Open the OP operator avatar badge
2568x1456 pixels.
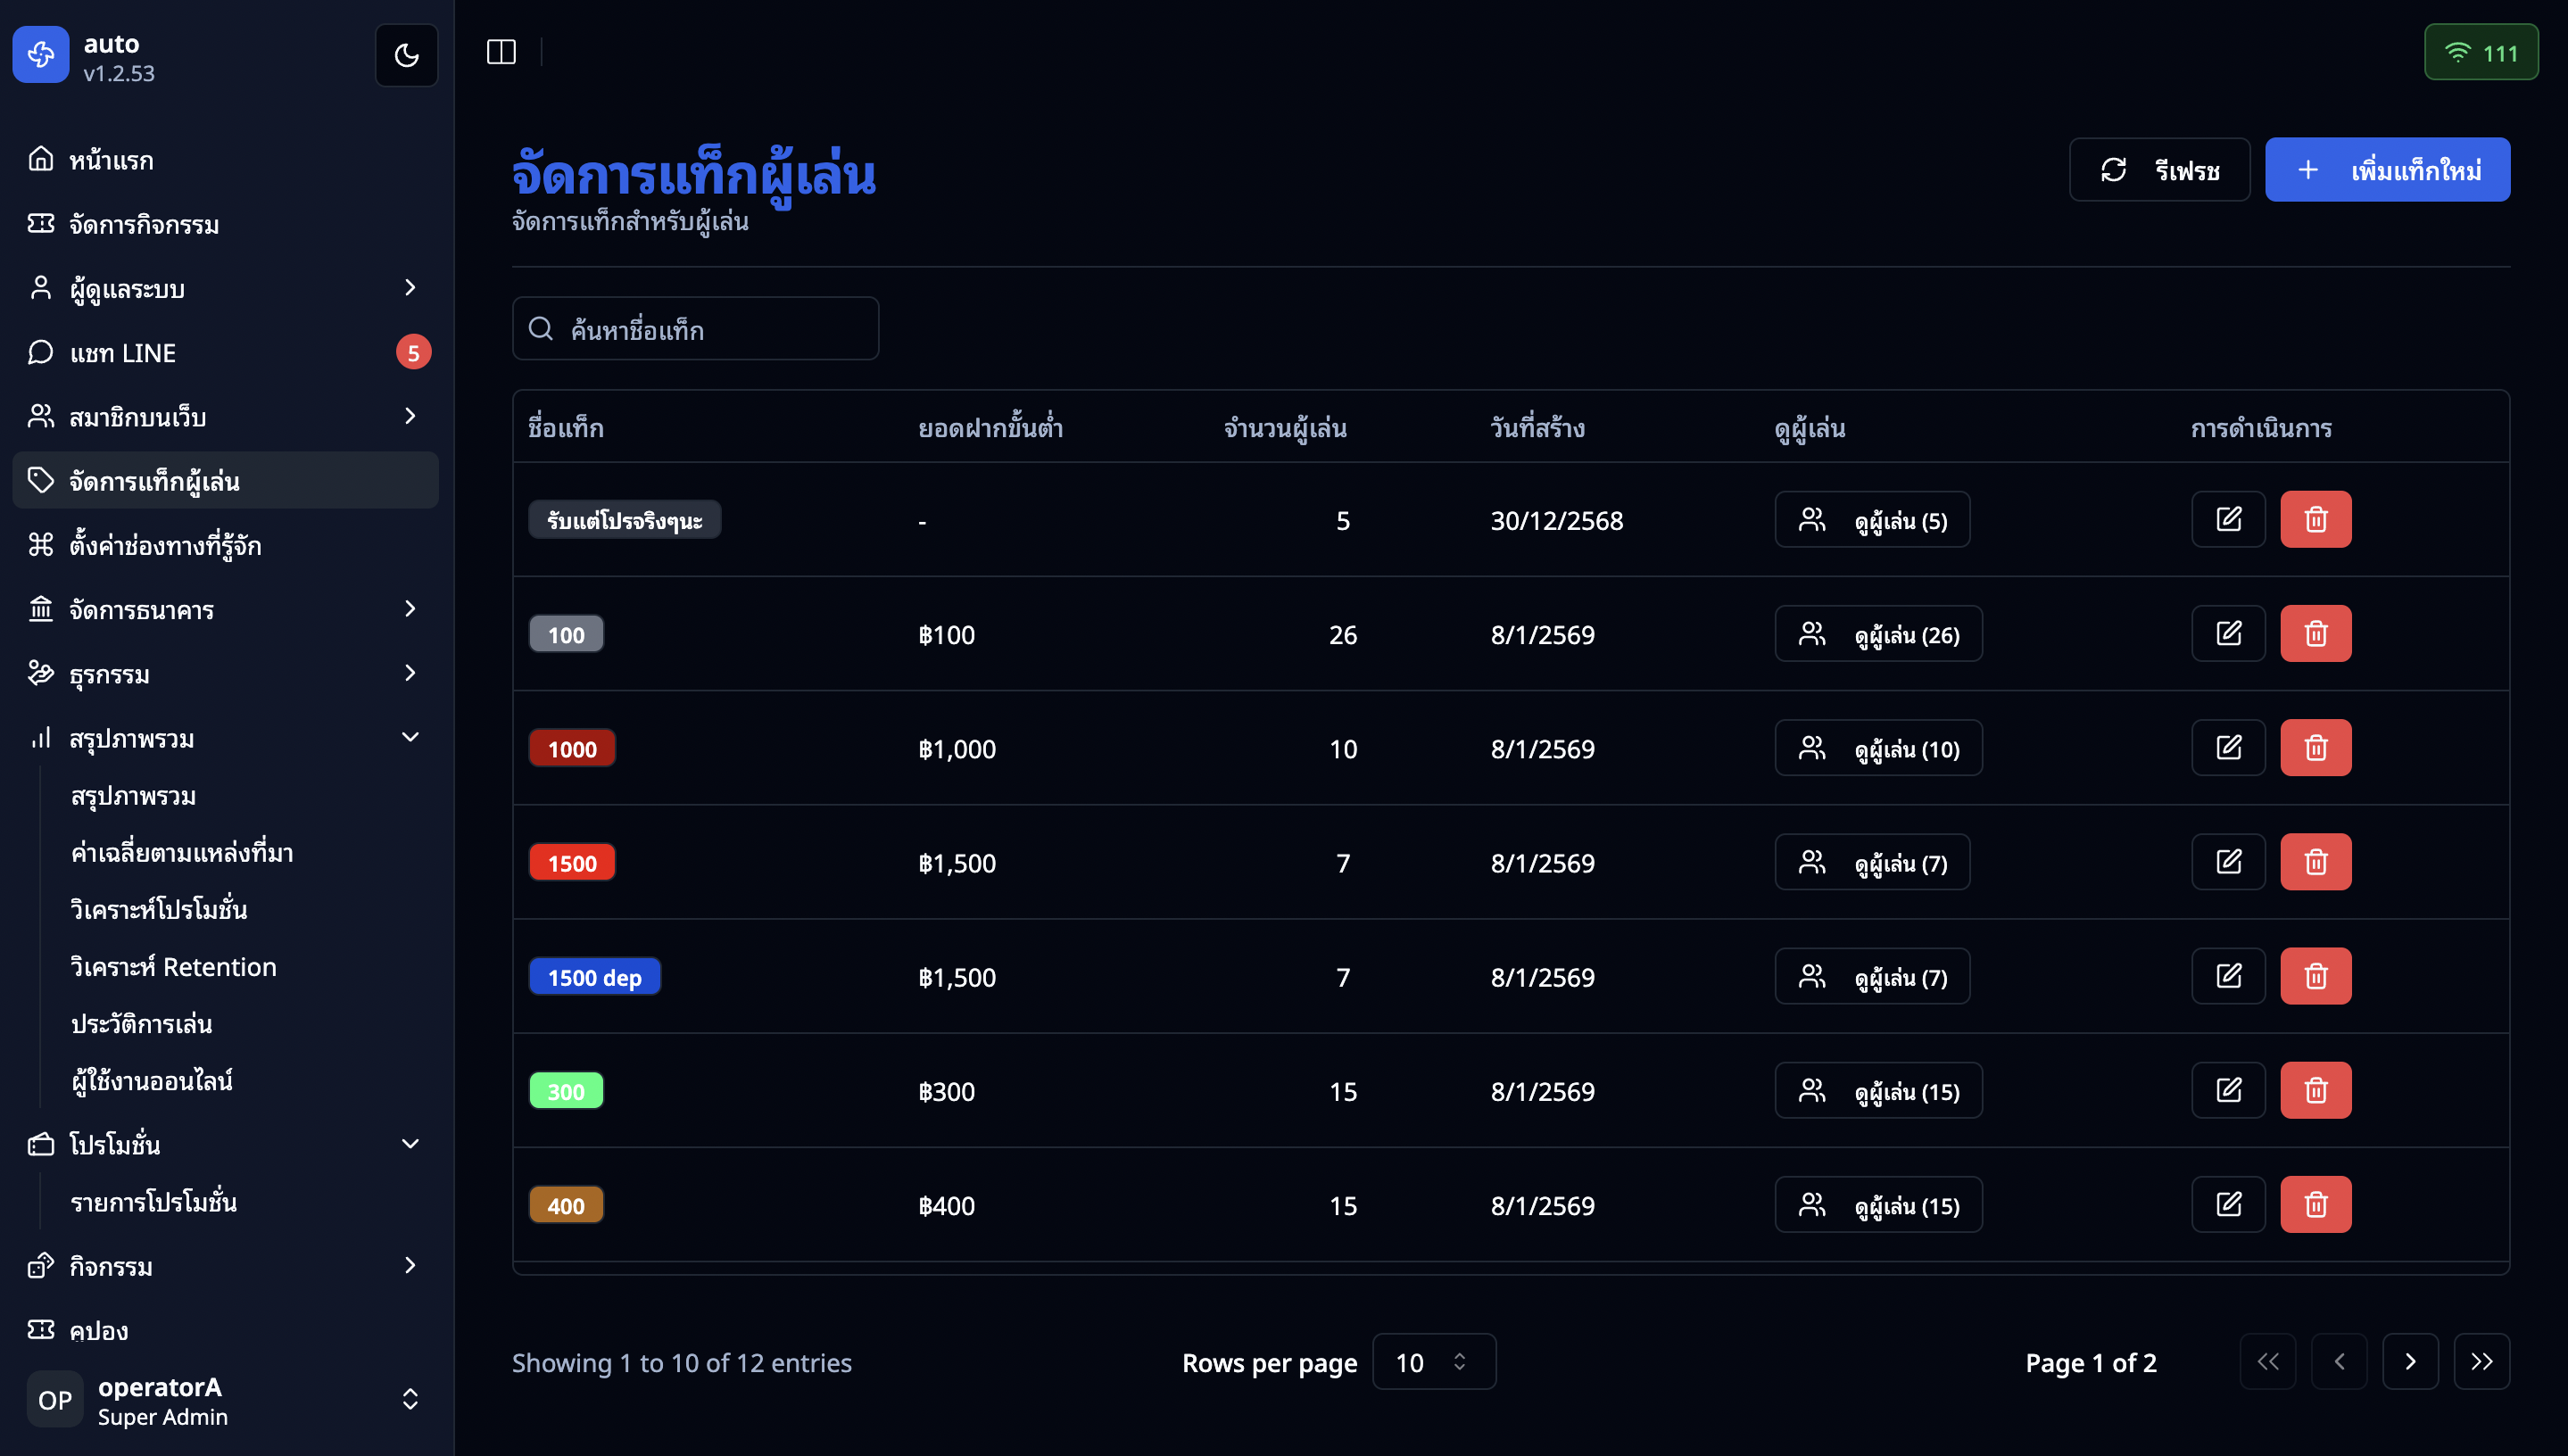pyautogui.click(x=55, y=1399)
